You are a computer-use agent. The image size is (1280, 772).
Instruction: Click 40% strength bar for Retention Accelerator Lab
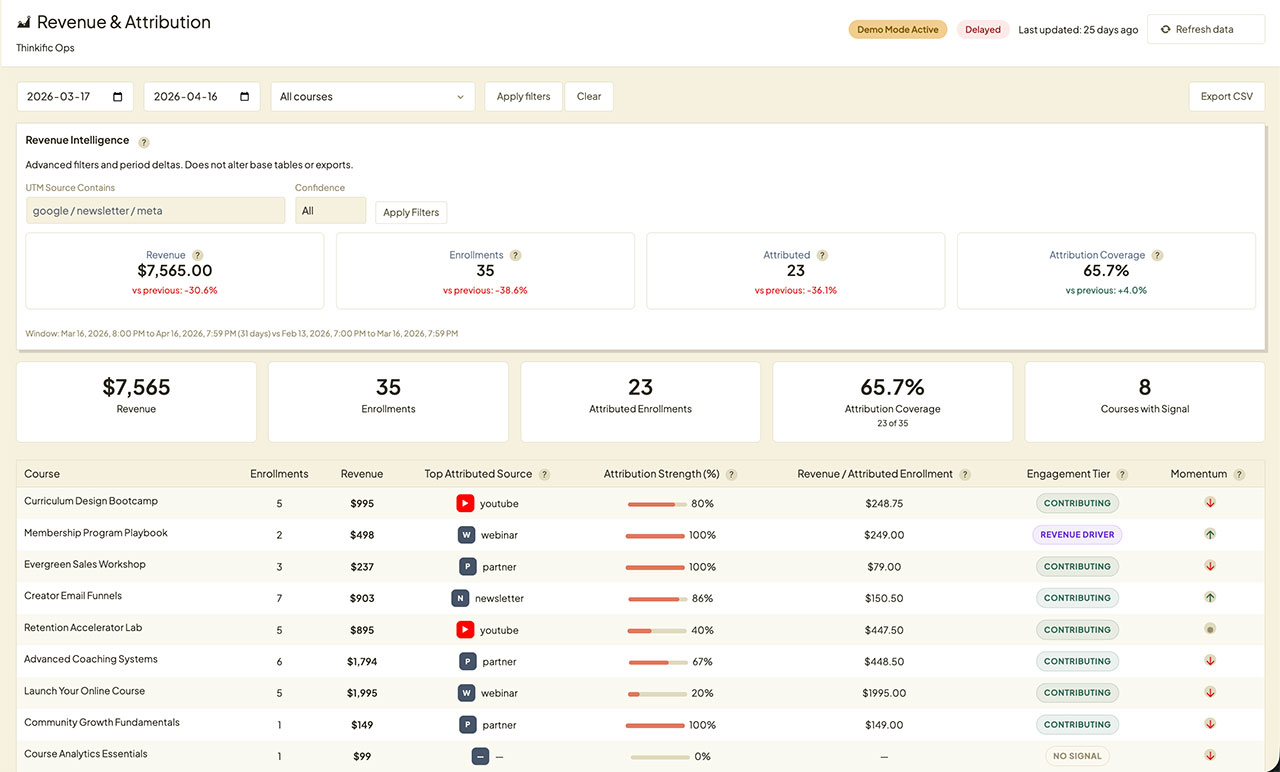pyautogui.click(x=657, y=631)
